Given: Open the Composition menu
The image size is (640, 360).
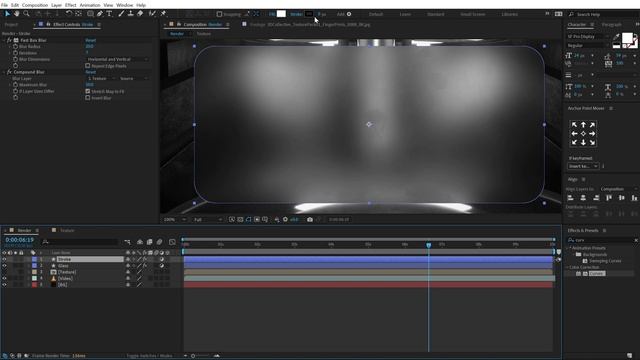Looking at the screenshot, I should point(35,5).
